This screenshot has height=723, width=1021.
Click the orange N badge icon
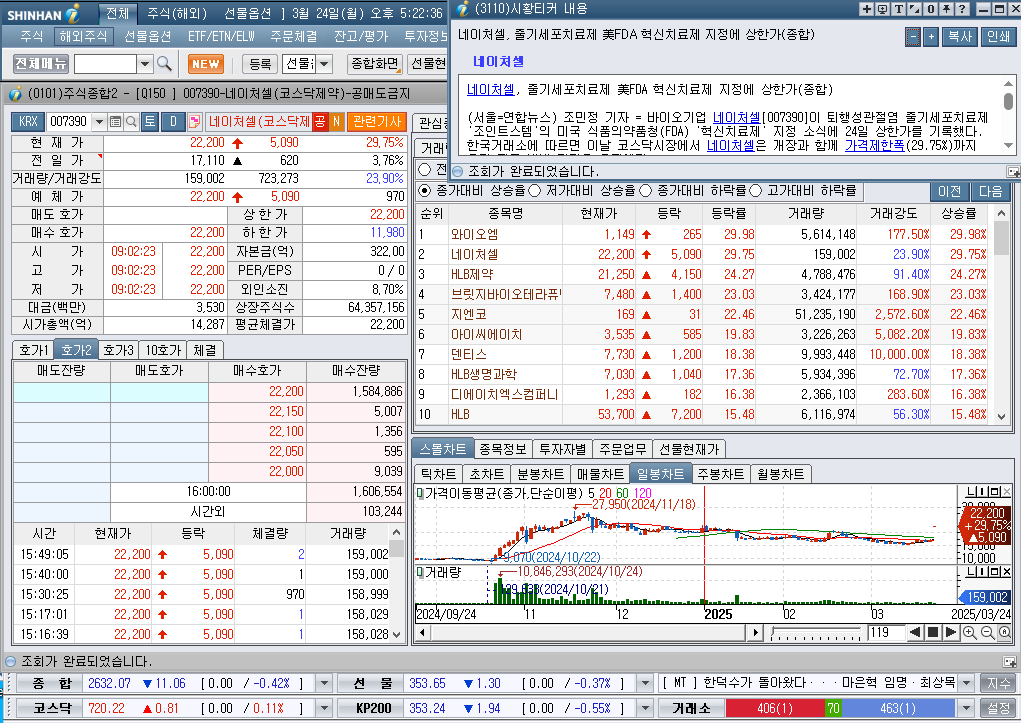(x=337, y=122)
